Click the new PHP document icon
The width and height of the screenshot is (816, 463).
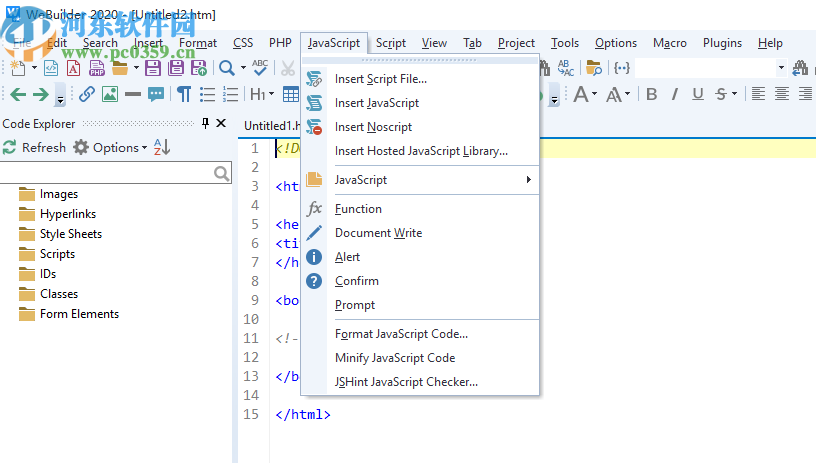coord(97,68)
